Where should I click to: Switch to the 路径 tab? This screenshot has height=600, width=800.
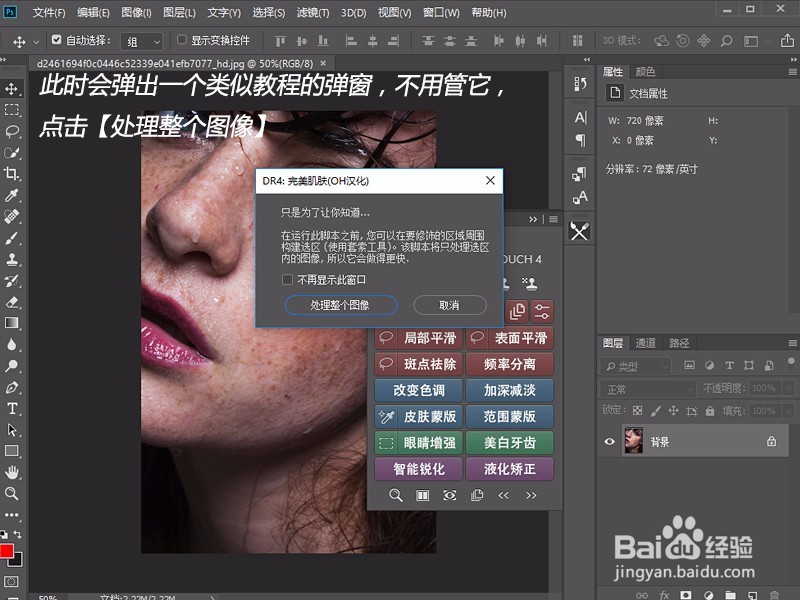tap(679, 343)
